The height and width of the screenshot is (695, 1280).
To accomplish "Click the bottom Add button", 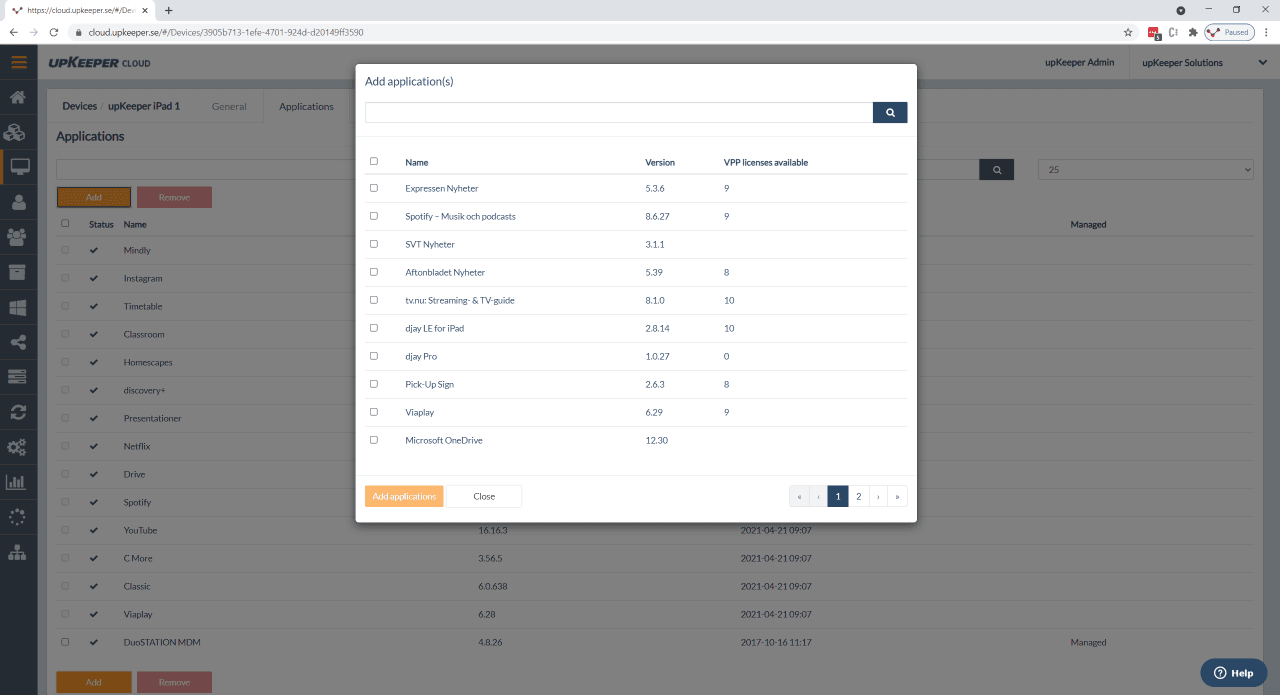I will point(94,682).
